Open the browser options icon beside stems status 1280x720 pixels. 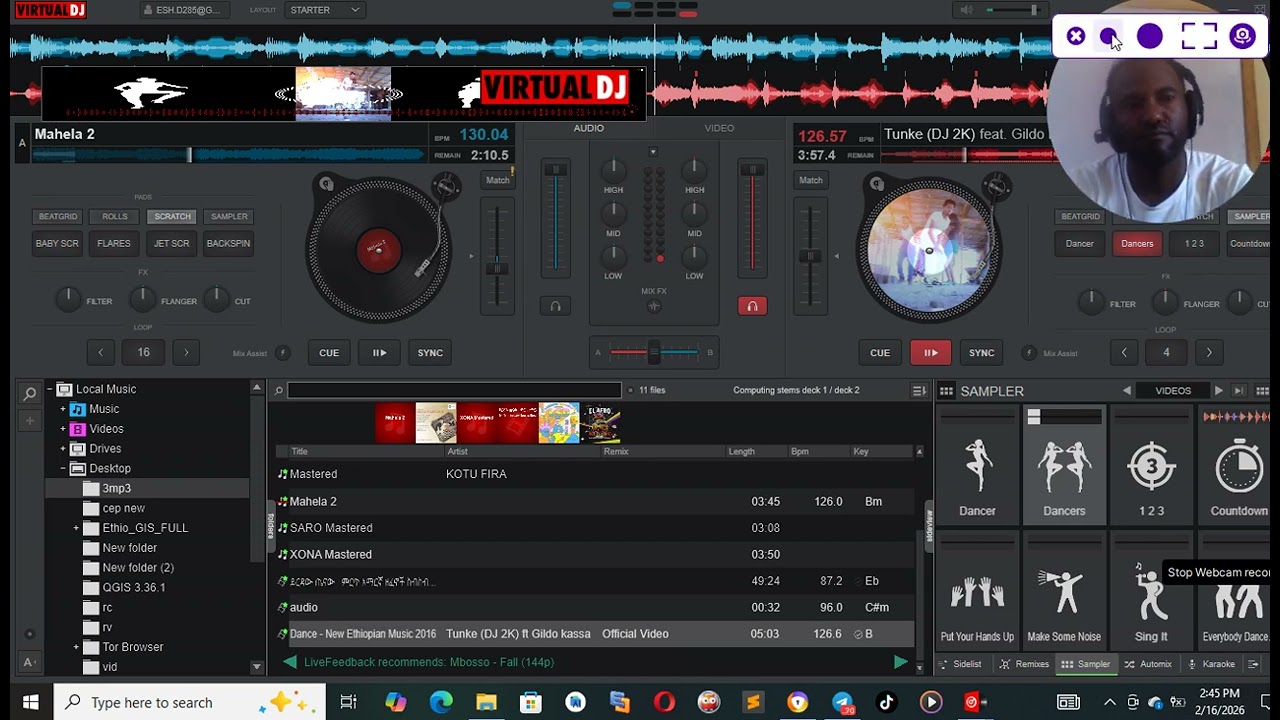(x=919, y=390)
